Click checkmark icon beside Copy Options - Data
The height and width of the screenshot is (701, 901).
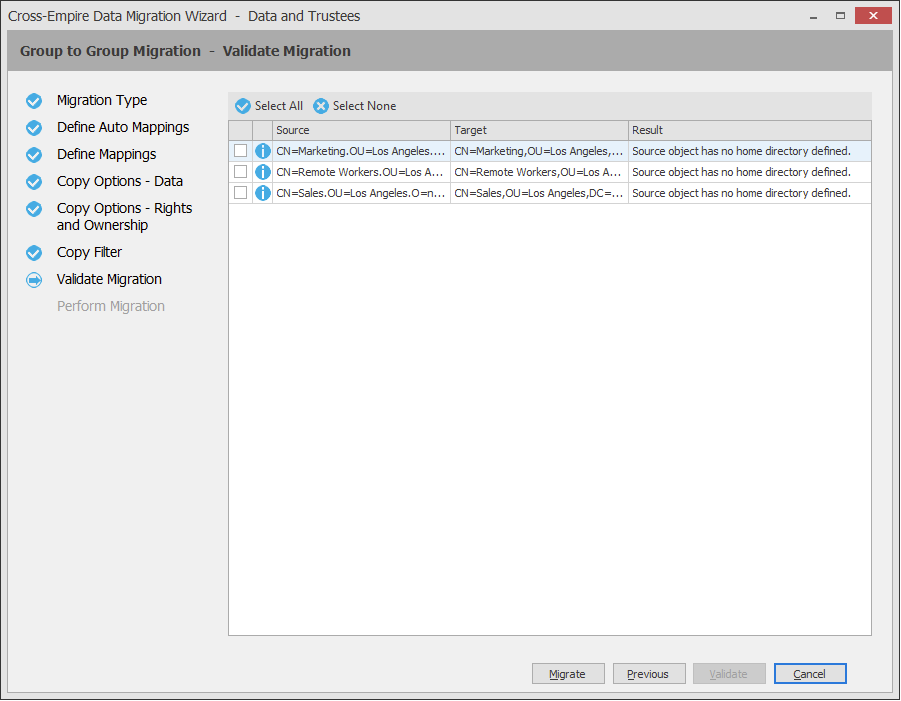pos(34,182)
